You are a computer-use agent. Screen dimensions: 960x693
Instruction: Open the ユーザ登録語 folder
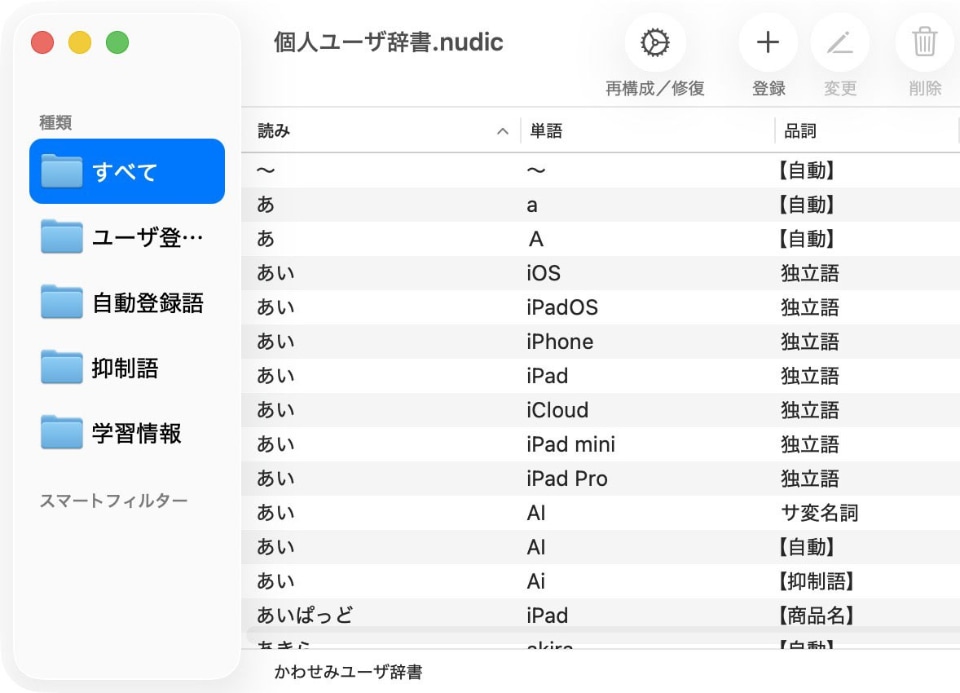[127, 237]
